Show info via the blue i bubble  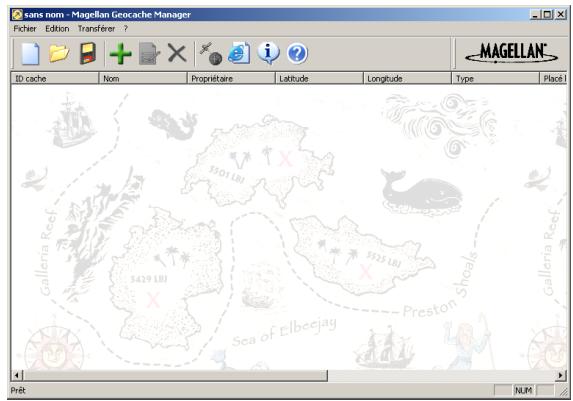coord(268,53)
